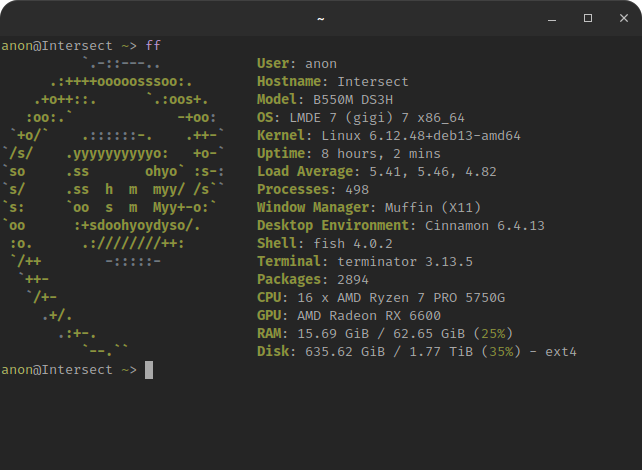
Task: Click the "~" window title
Action: 321,19
